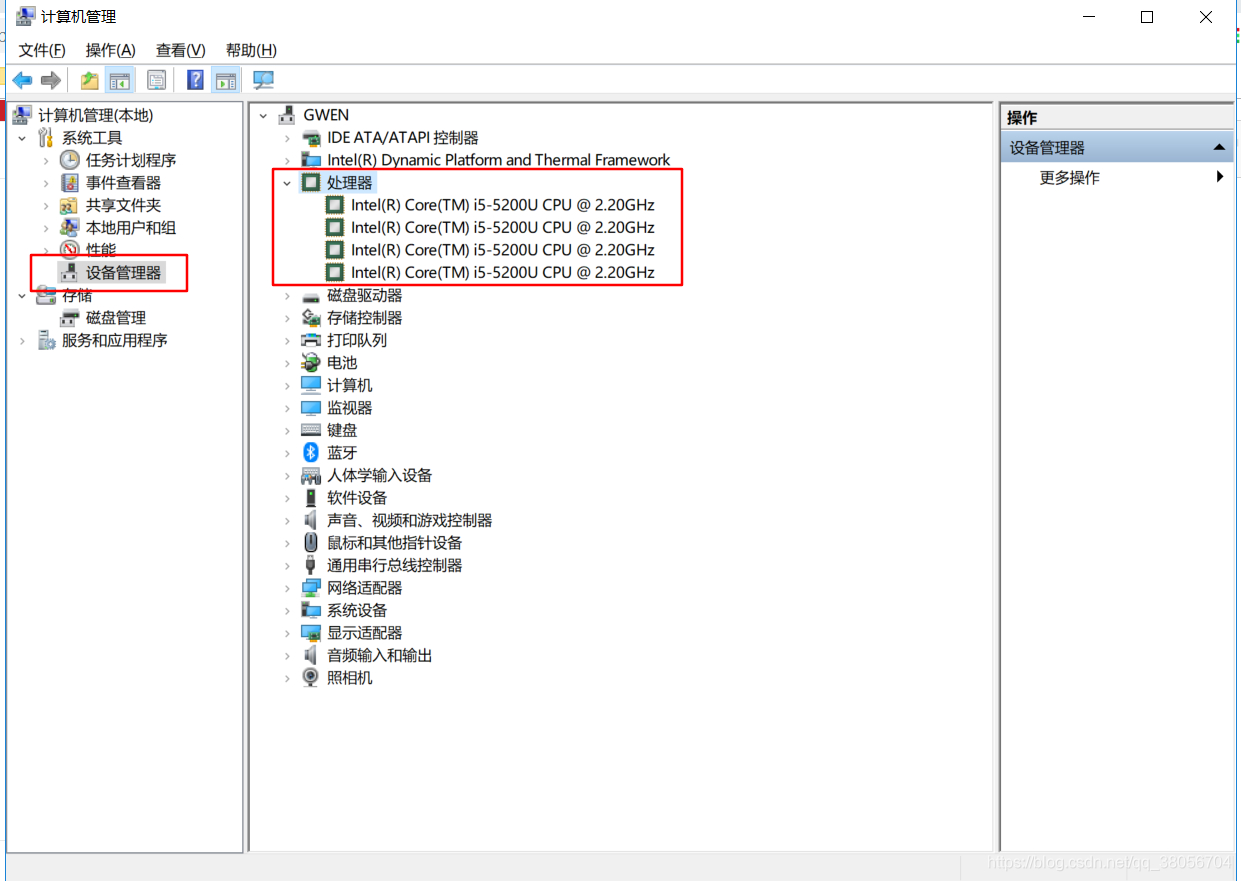Click the 磁盘管理 icon in left tree

pos(69,318)
